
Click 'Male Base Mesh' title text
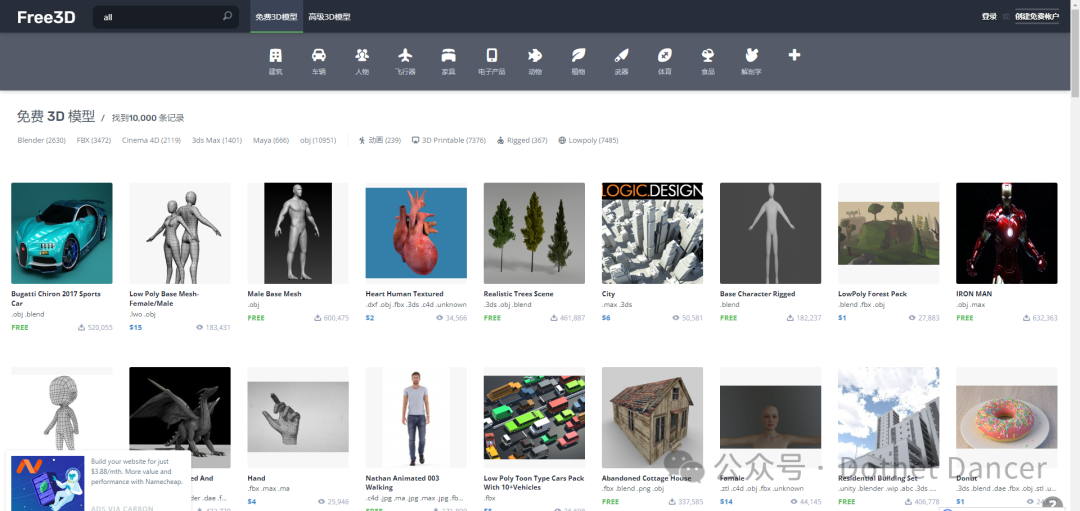point(275,293)
